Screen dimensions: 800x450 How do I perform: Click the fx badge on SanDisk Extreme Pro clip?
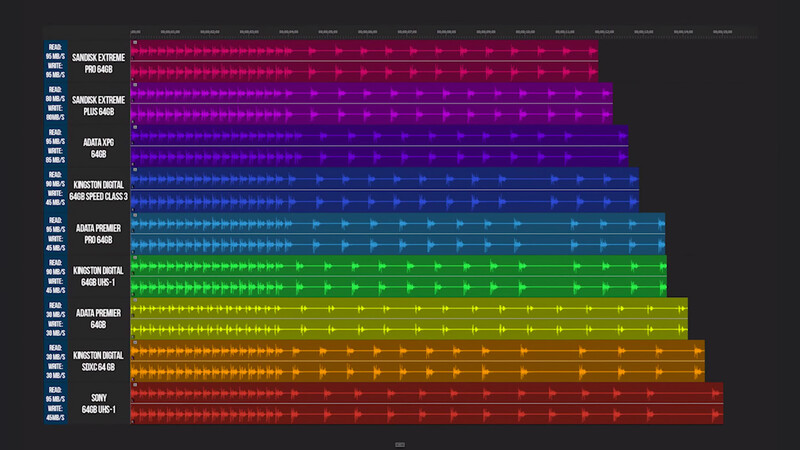pyautogui.click(x=135, y=43)
